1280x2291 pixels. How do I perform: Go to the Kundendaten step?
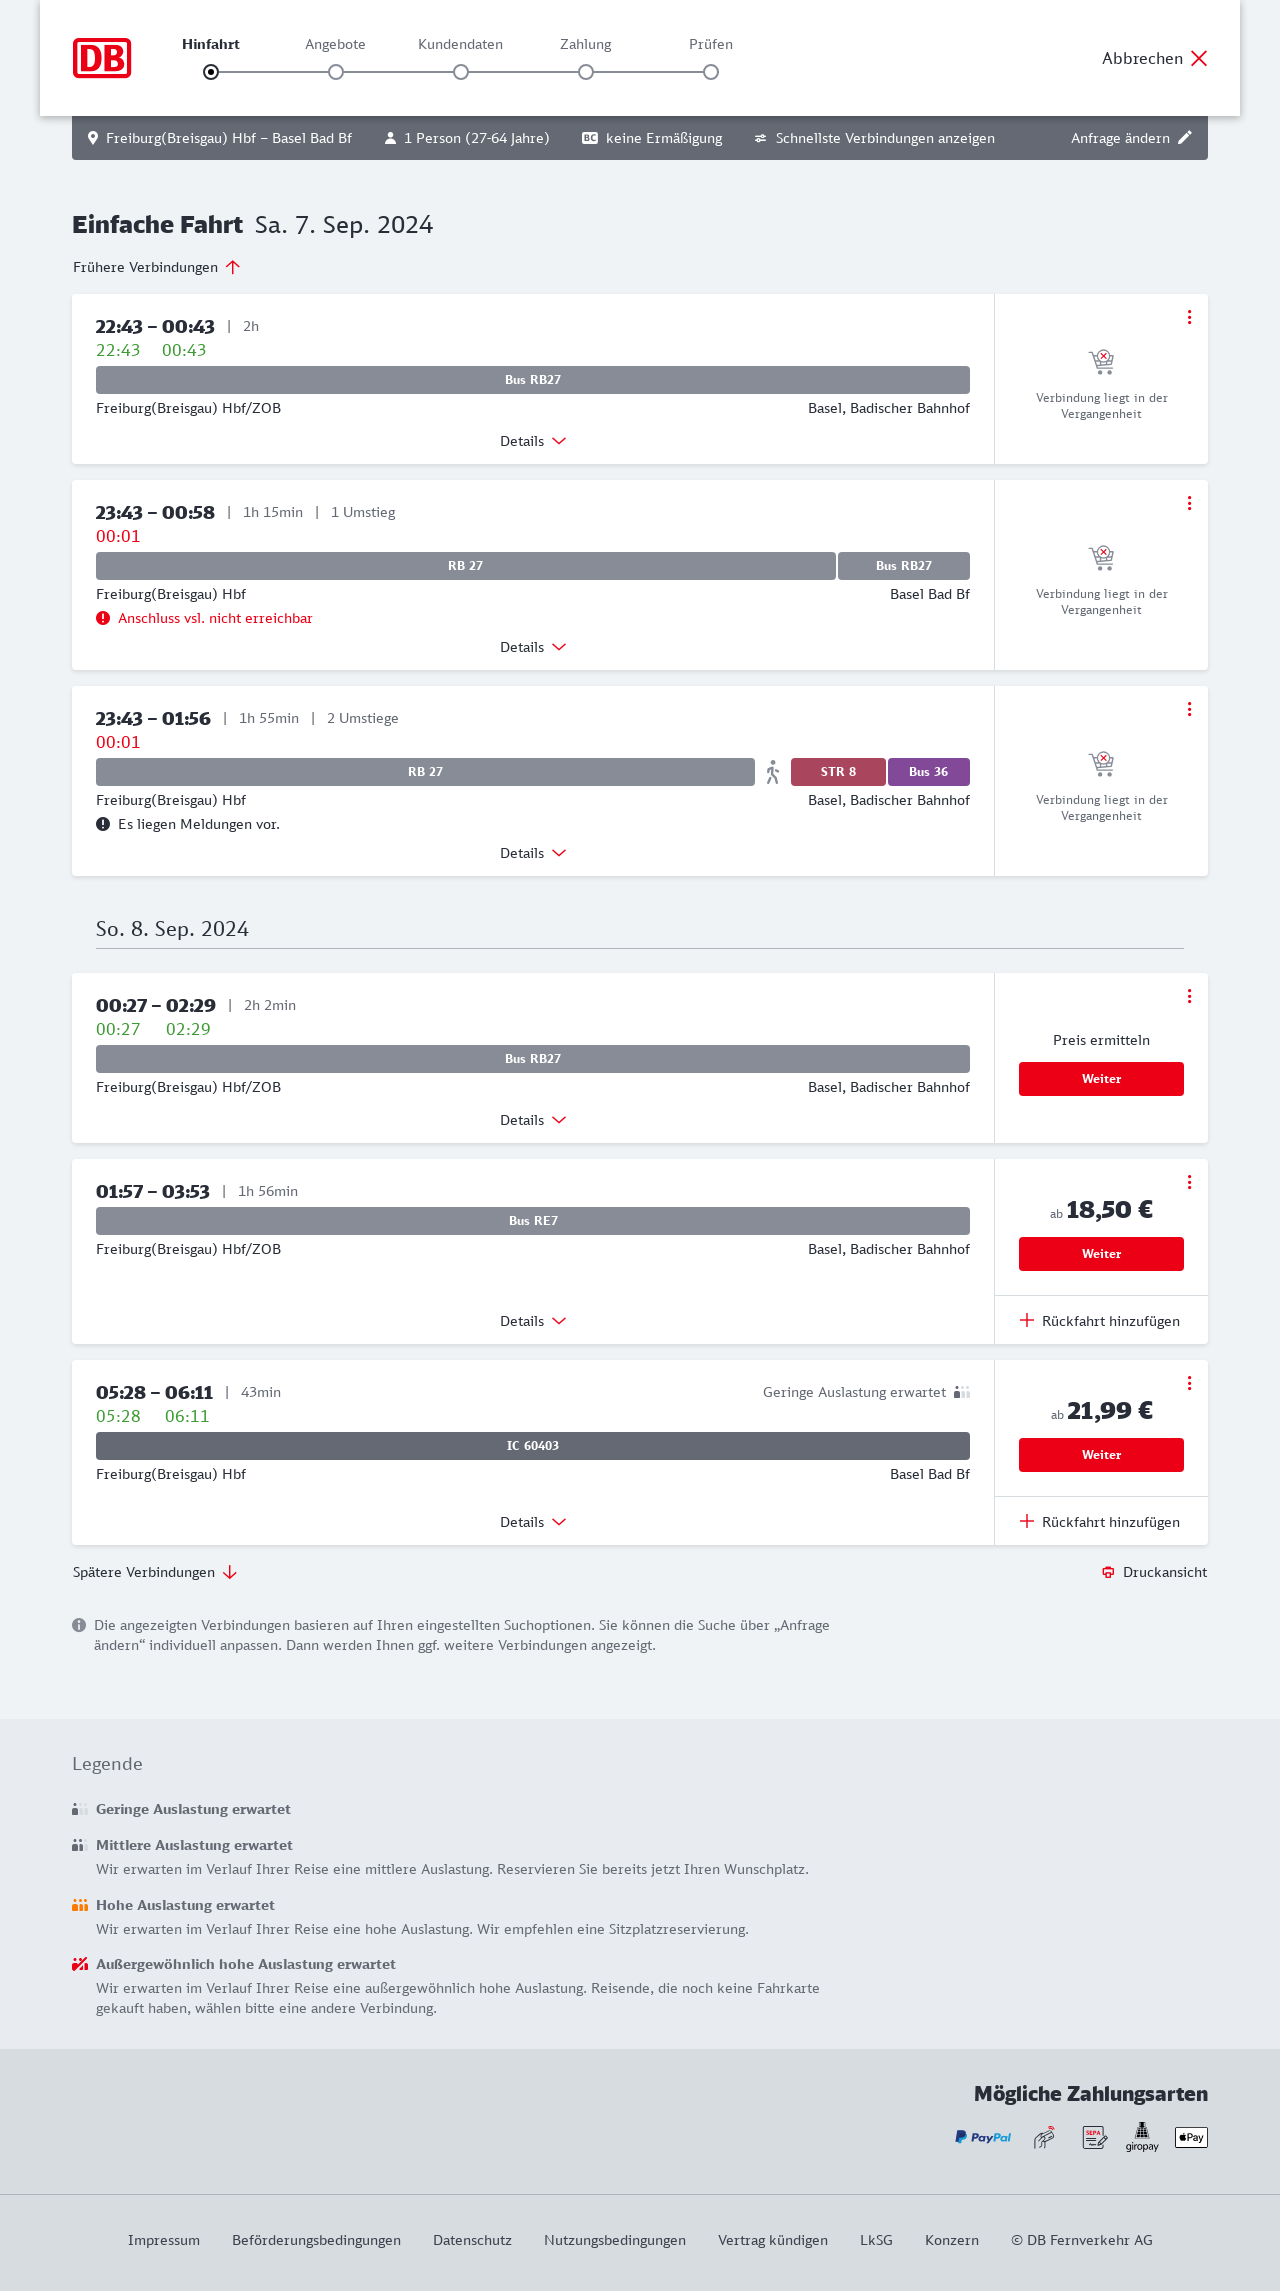pos(461,72)
